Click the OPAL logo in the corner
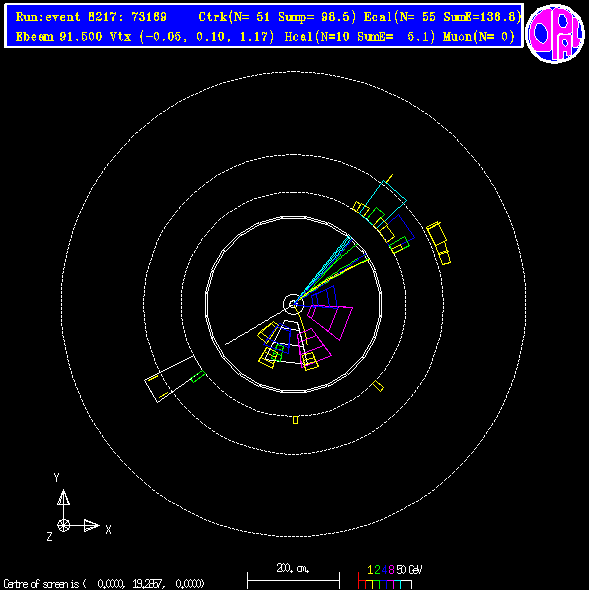589x590 pixels. [x=555, y=33]
